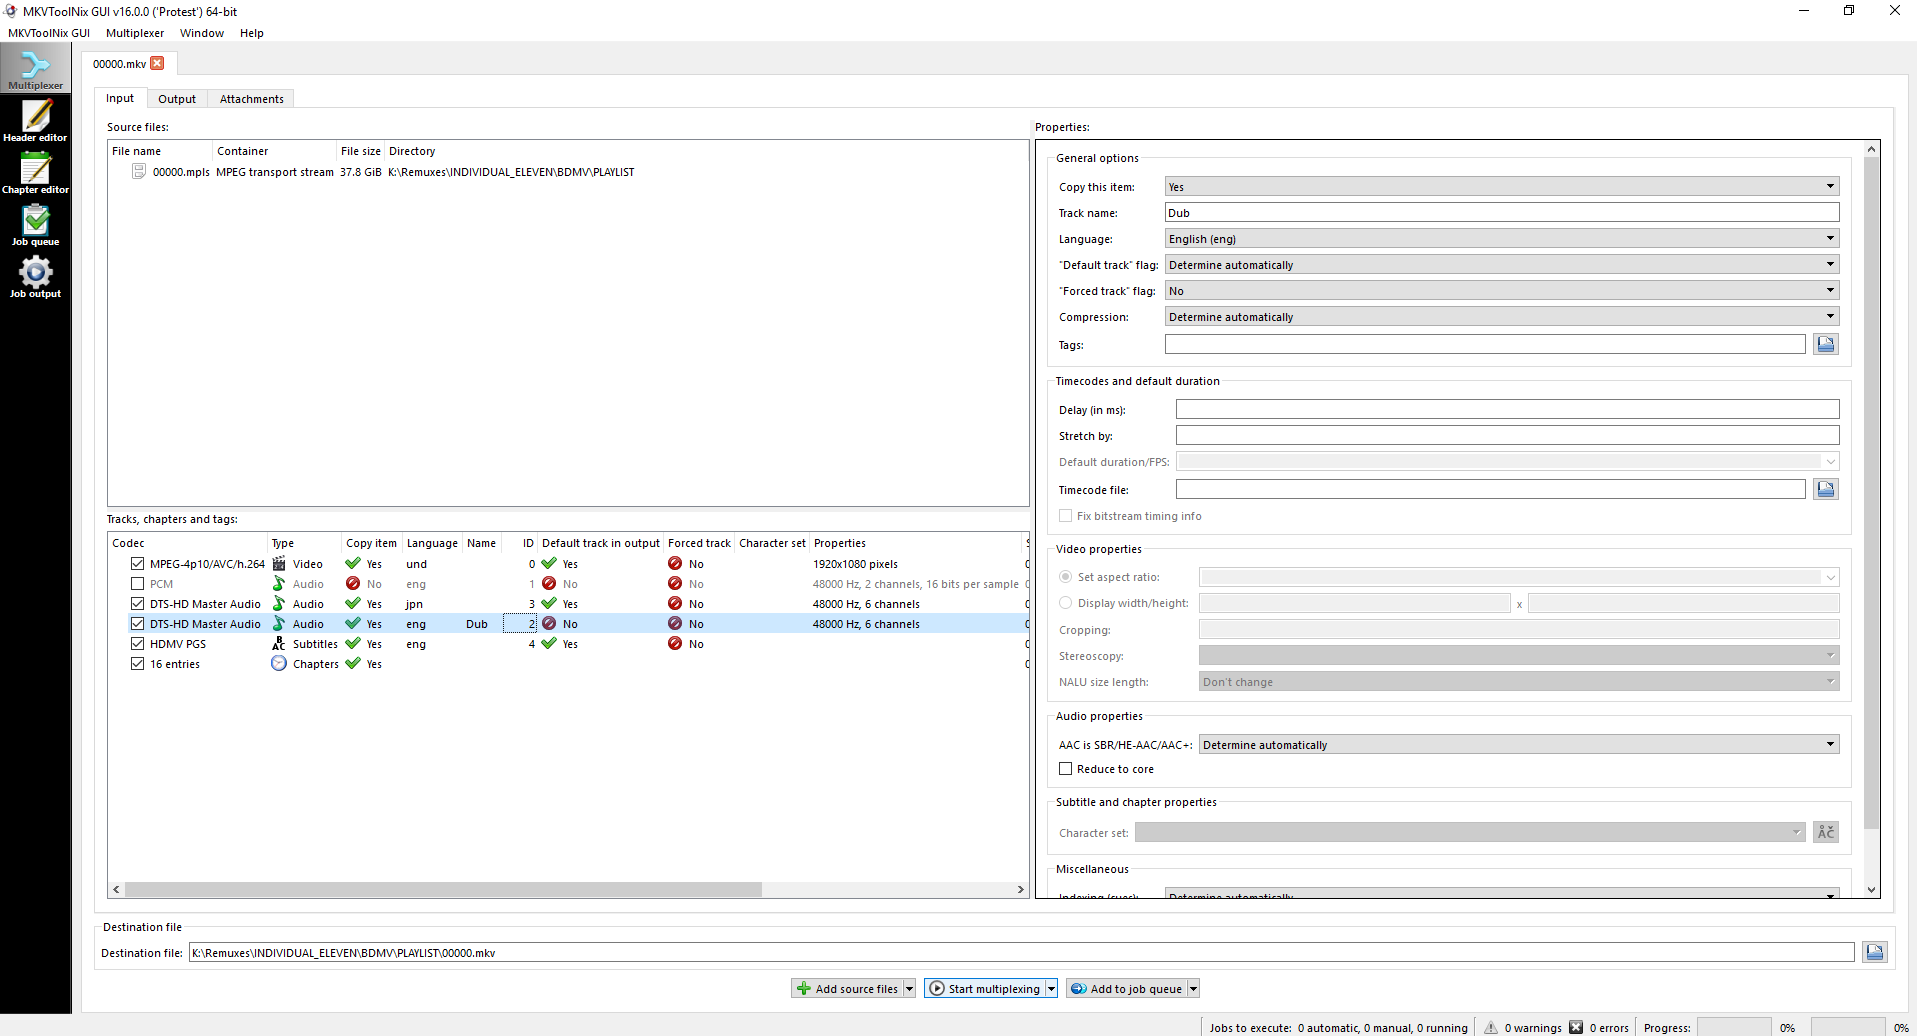
Task: Select the Display width/height radio button
Action: [1066, 603]
